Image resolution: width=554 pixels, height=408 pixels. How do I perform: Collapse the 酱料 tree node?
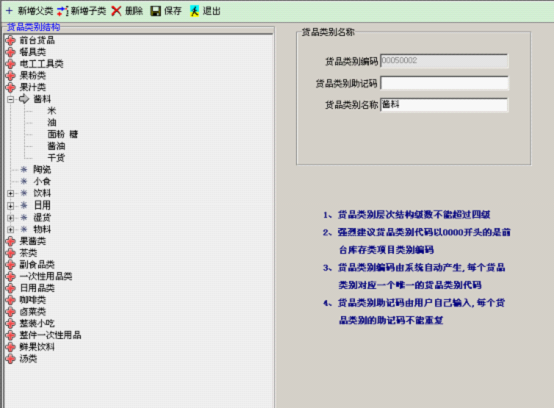pyautogui.click(x=11, y=99)
